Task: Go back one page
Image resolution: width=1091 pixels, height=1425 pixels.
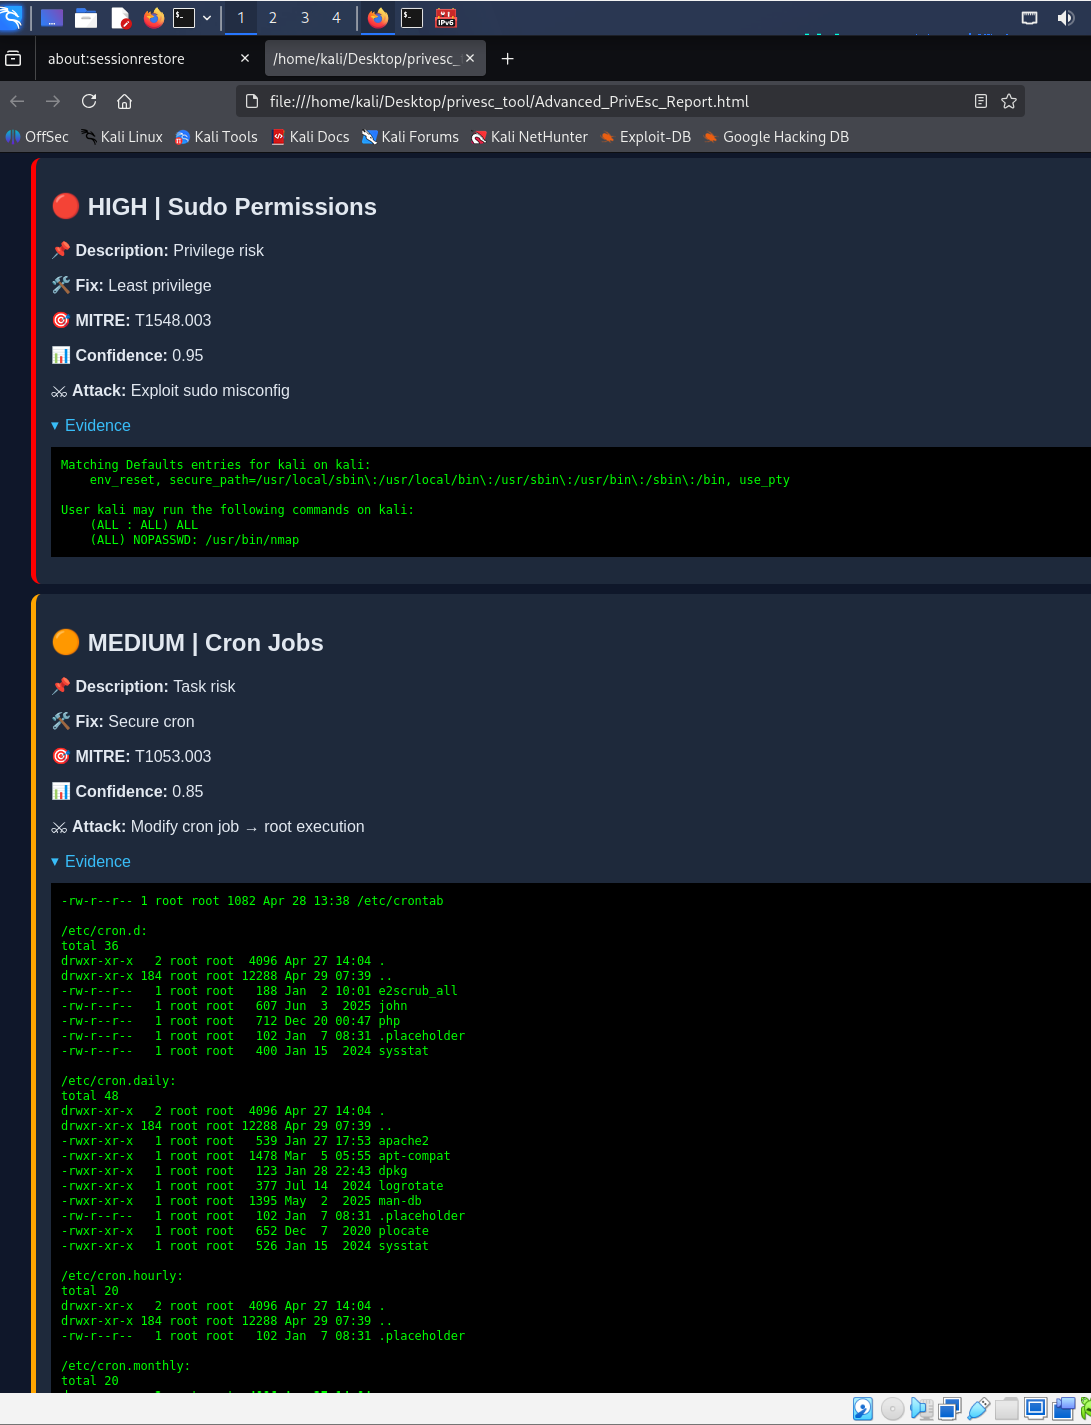Action: [x=17, y=101]
